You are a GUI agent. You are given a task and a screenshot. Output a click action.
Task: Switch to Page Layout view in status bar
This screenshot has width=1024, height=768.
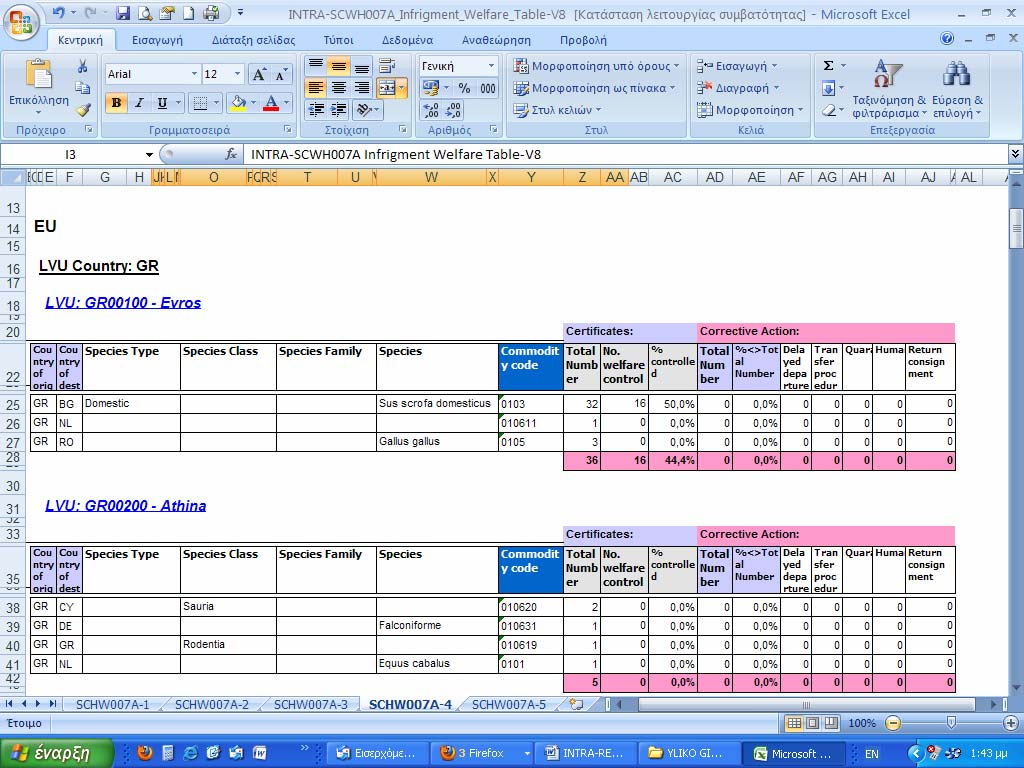pyautogui.click(x=812, y=723)
